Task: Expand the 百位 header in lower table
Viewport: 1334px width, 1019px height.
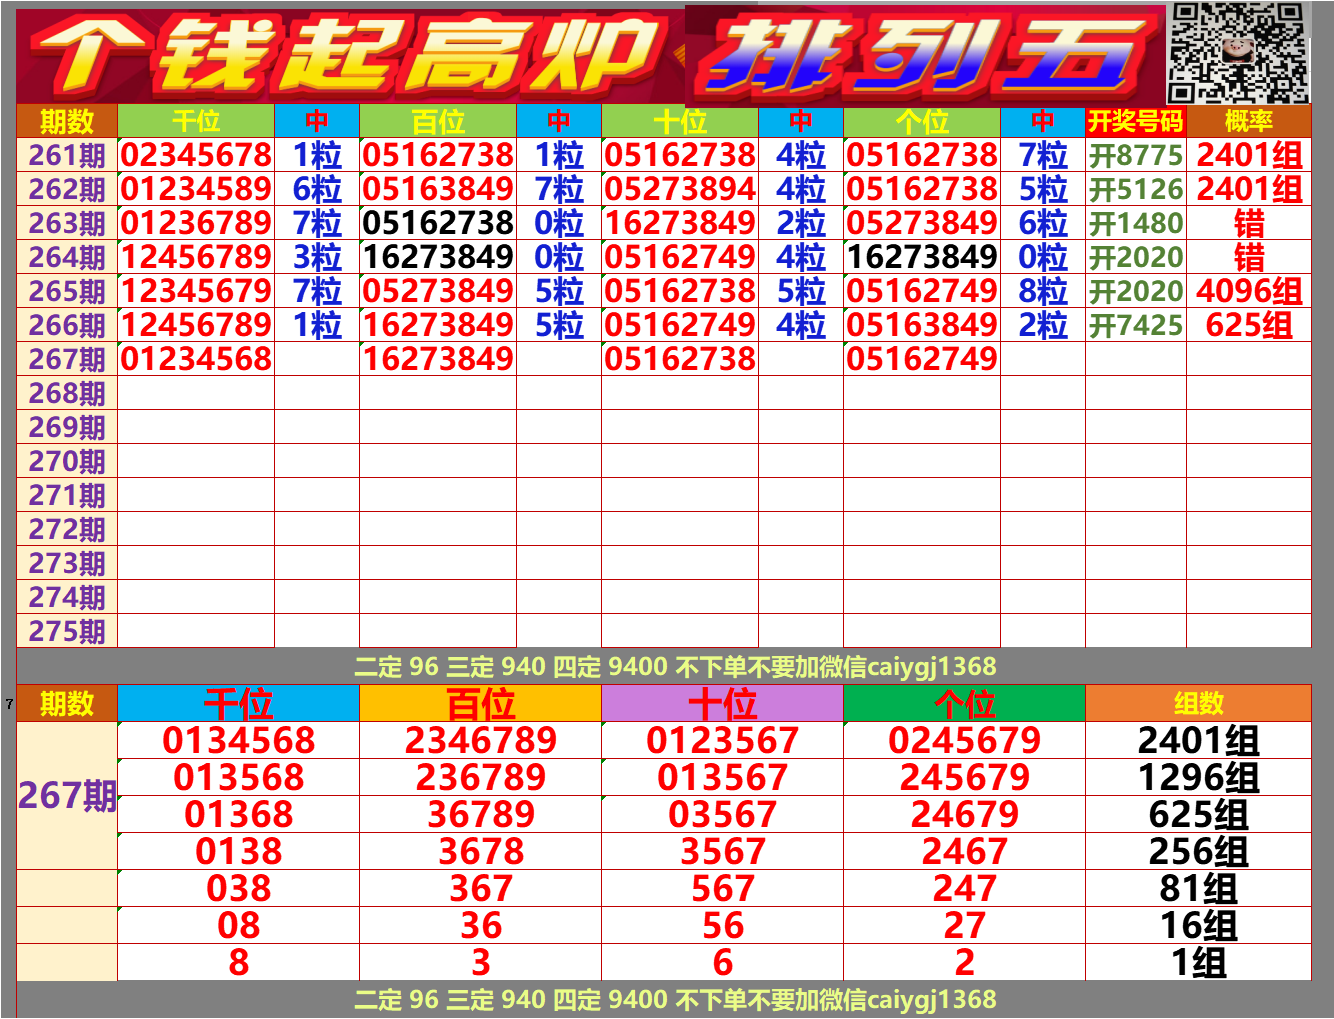Action: pos(478,703)
